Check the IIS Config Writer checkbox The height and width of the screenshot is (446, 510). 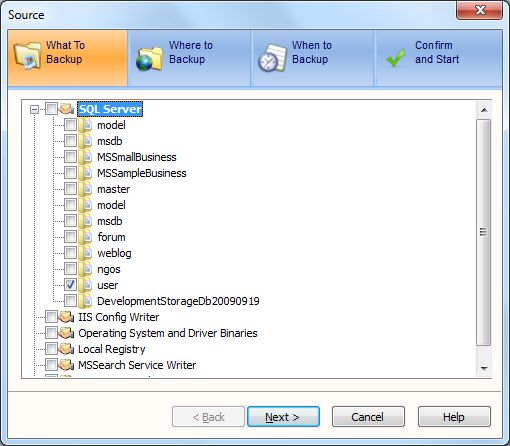51,317
